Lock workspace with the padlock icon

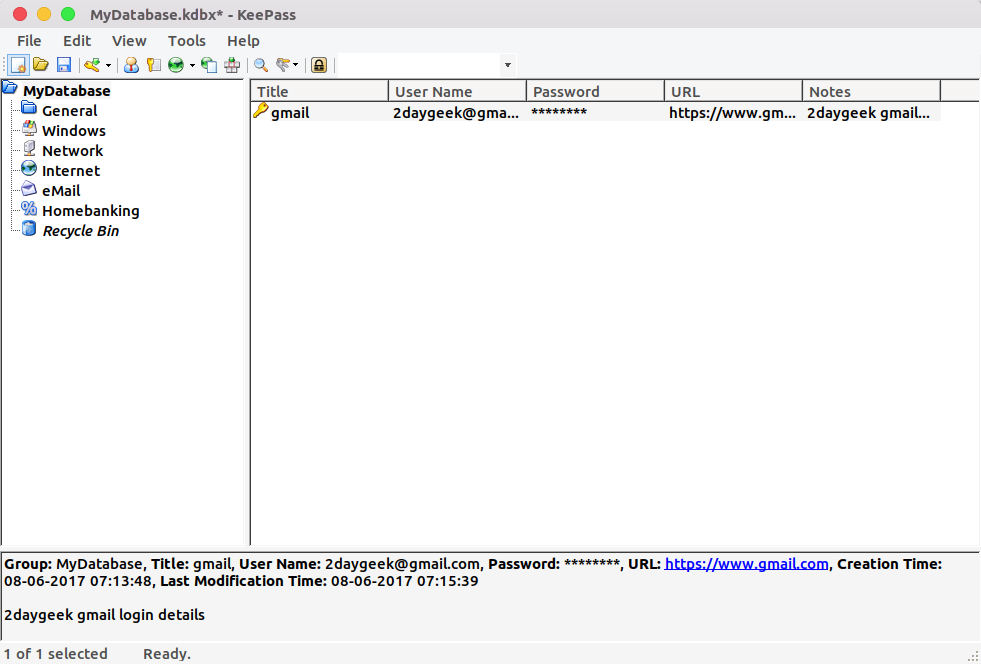coord(319,65)
